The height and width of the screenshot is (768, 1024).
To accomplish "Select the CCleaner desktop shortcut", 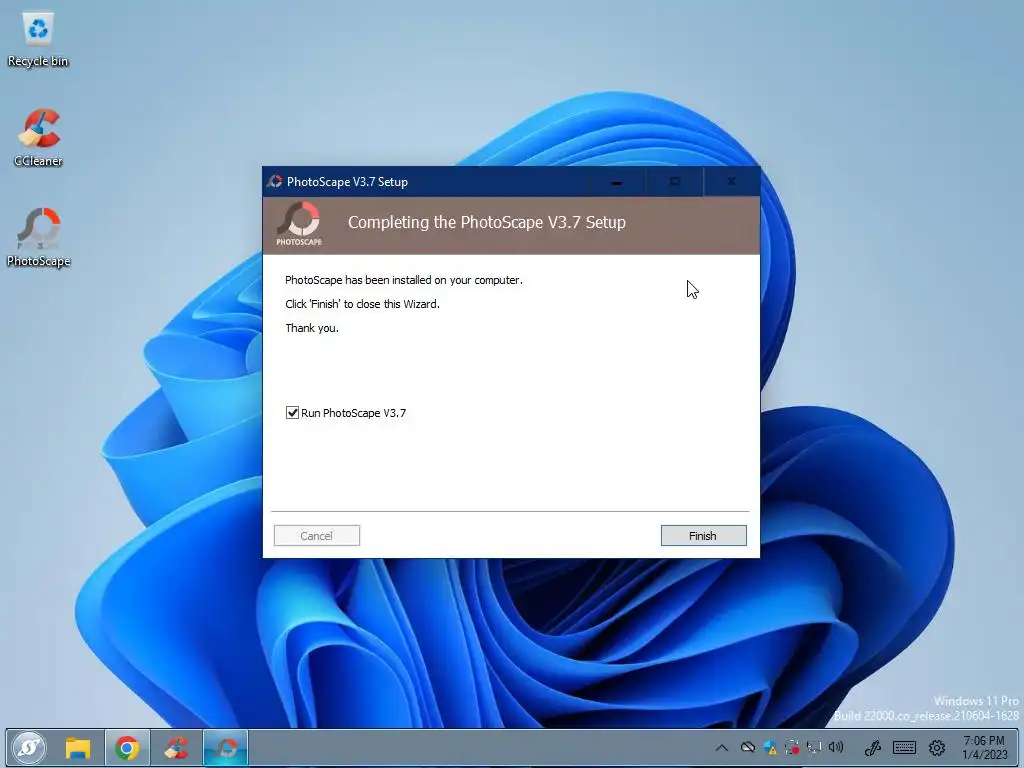I will (39, 138).
